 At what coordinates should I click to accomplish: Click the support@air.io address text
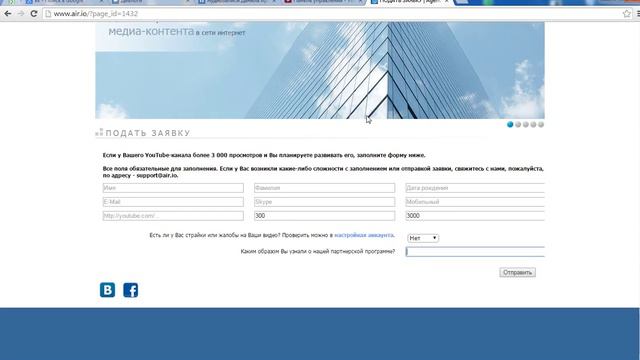[x=157, y=176]
